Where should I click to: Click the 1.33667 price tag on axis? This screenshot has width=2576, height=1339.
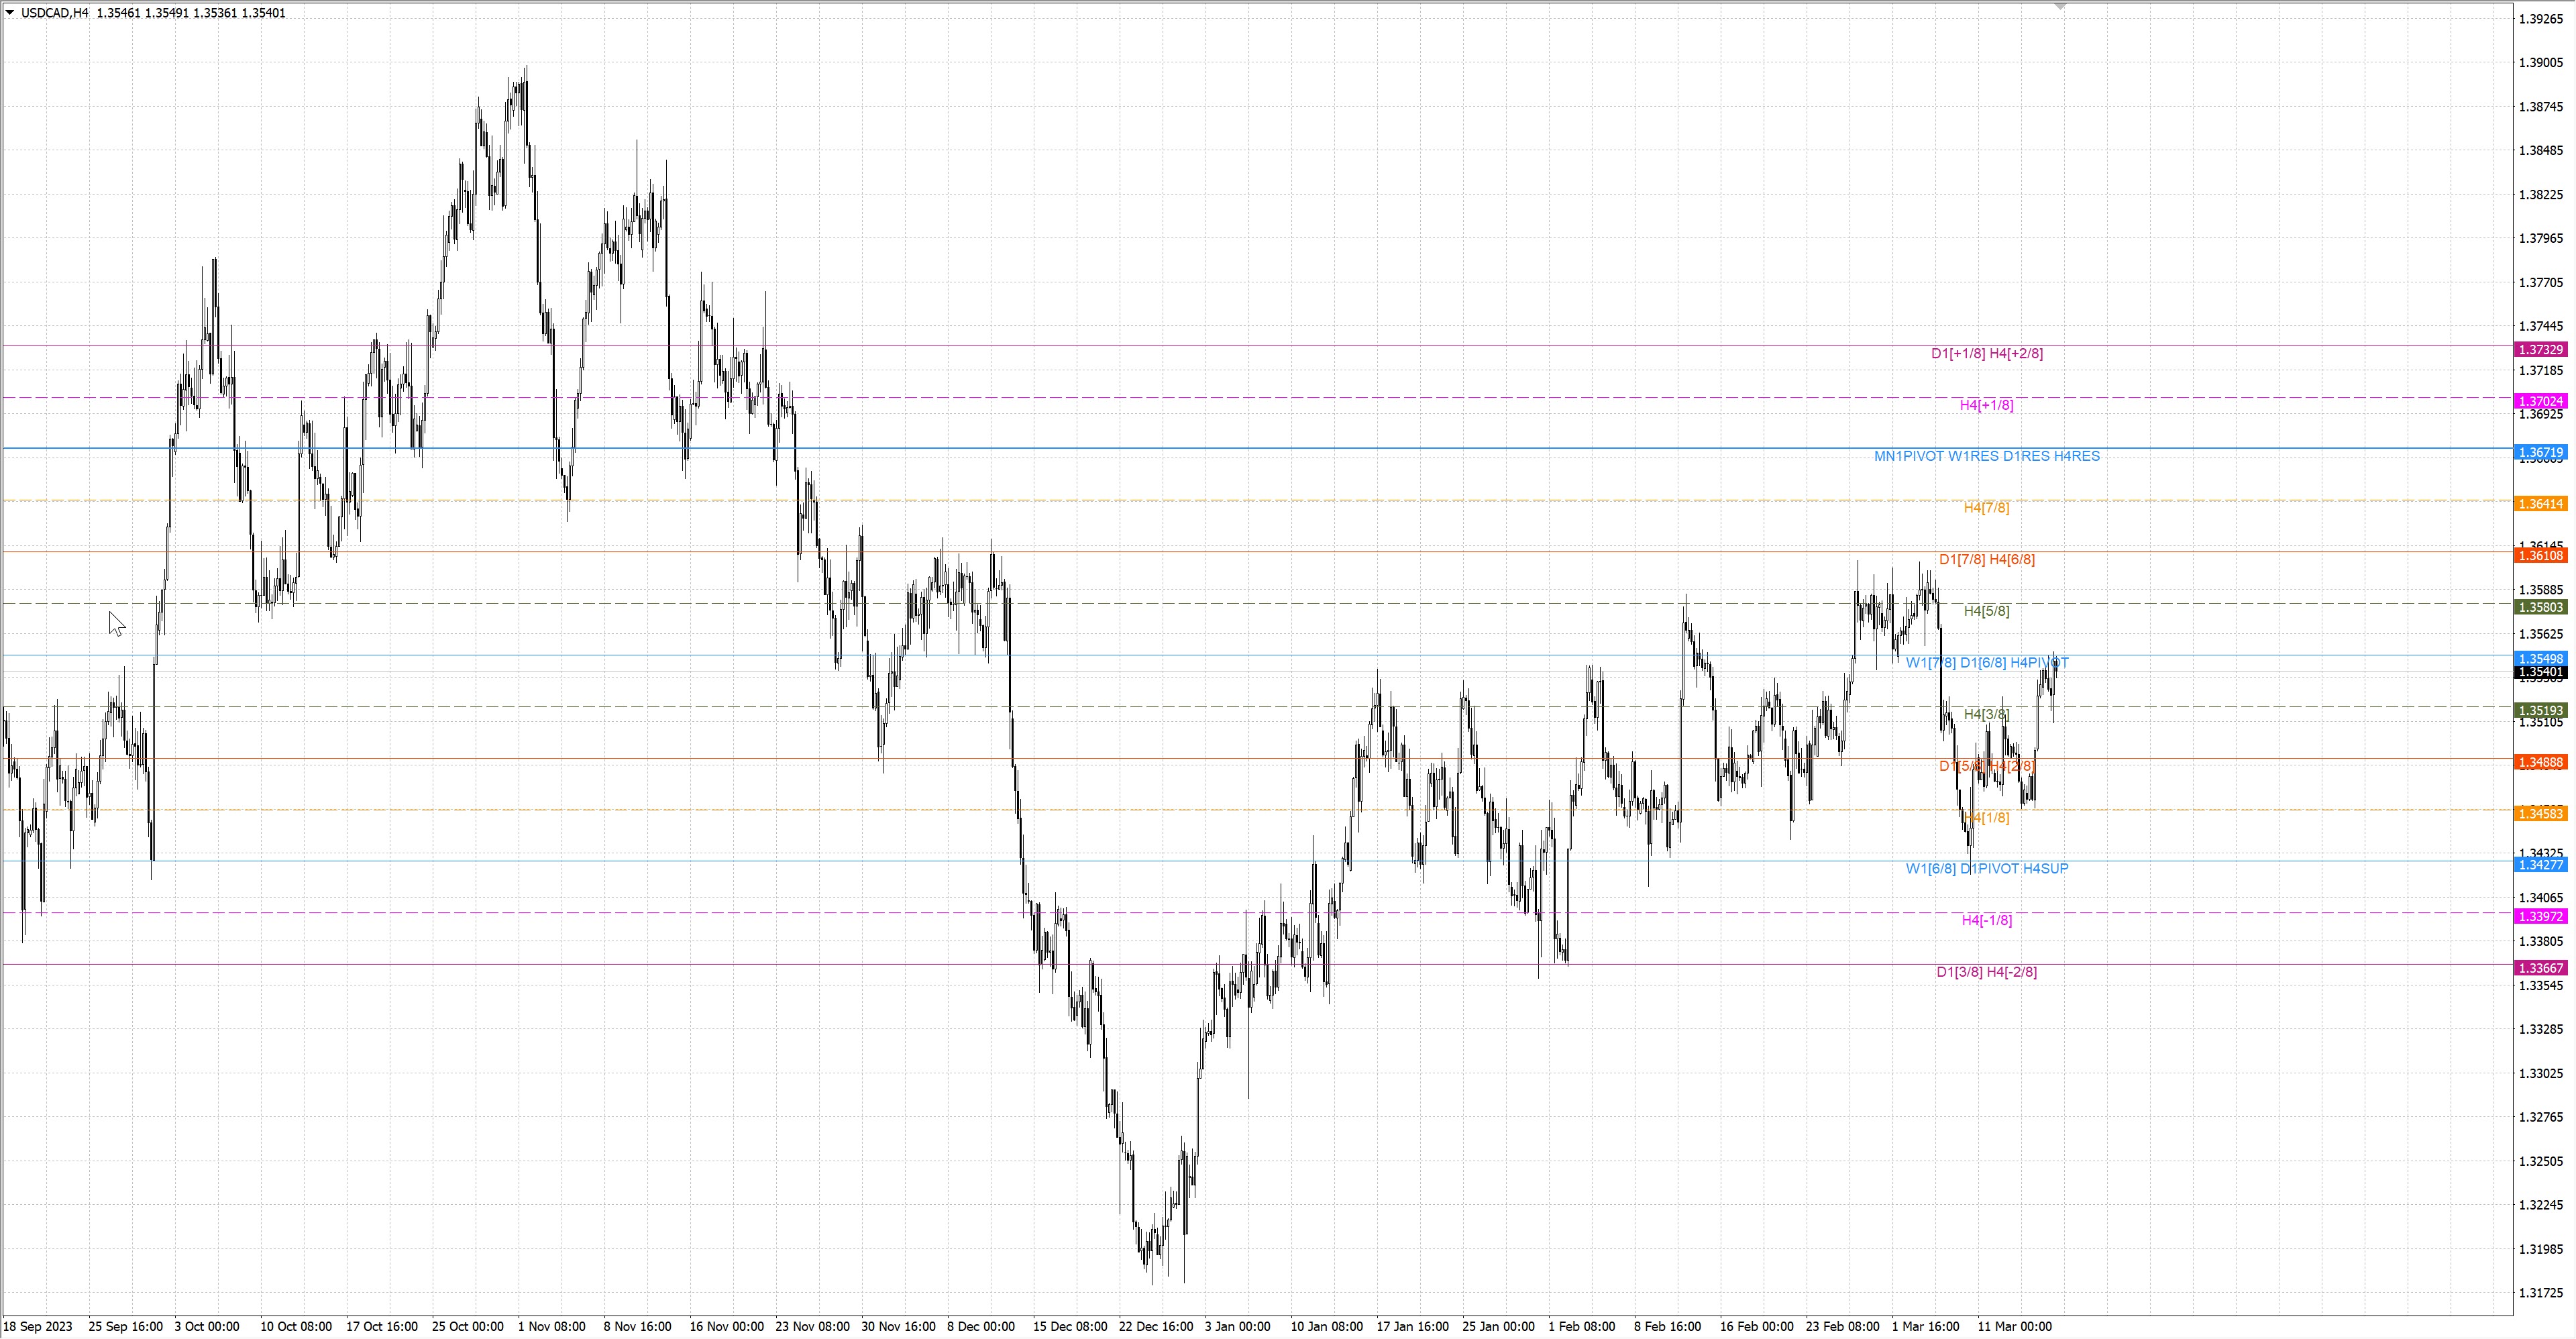pyautogui.click(x=2540, y=968)
